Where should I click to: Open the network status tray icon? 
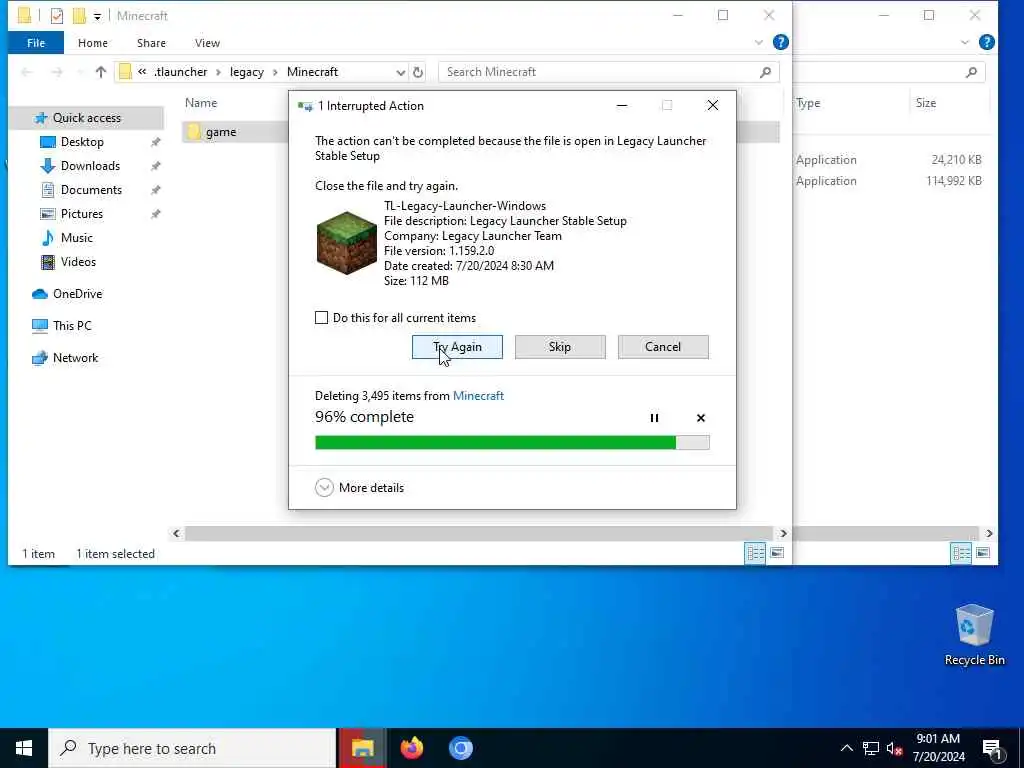[871, 748]
